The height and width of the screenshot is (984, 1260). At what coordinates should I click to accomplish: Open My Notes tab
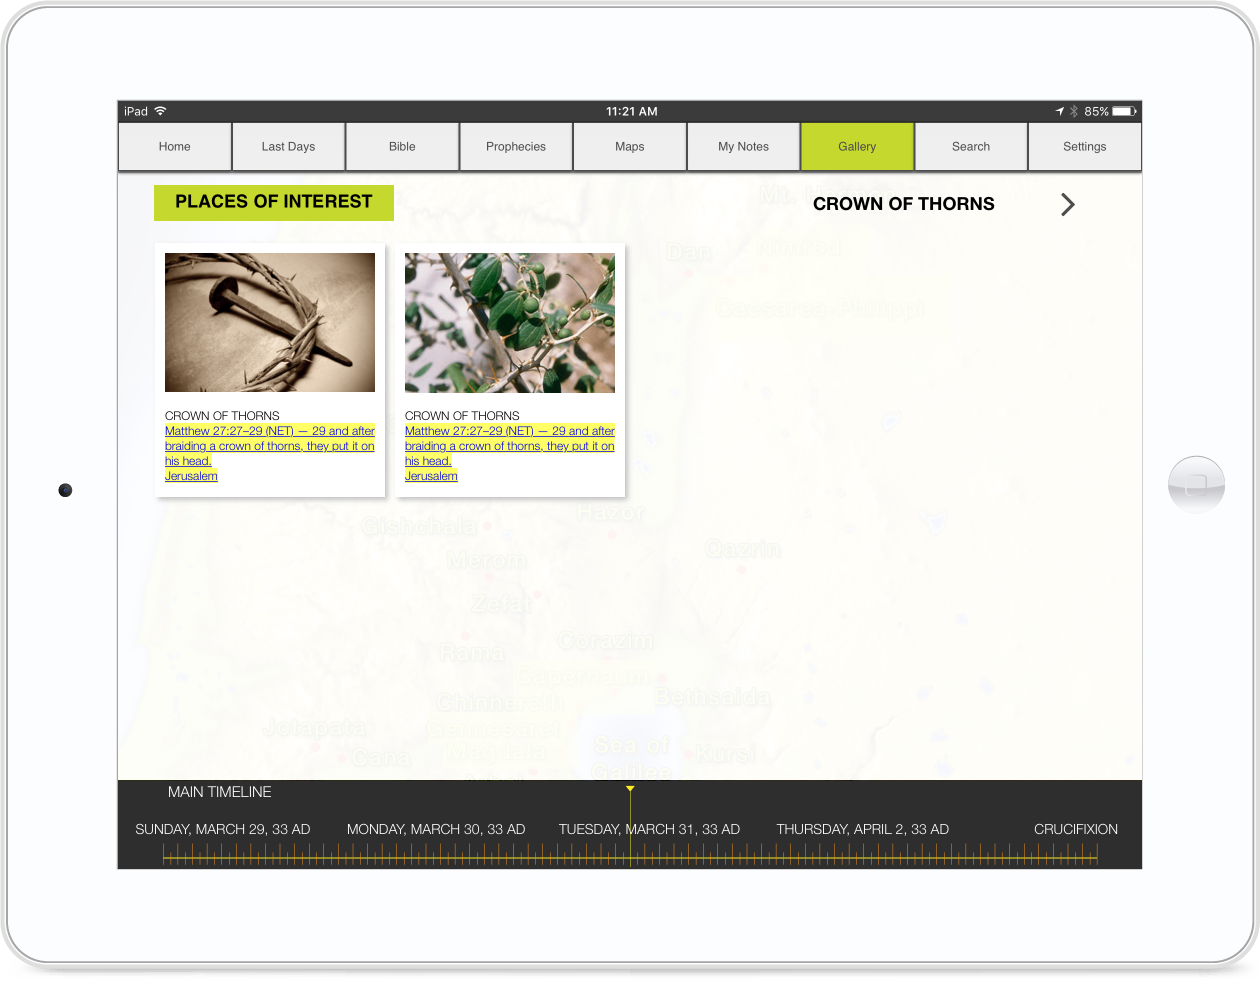click(743, 147)
